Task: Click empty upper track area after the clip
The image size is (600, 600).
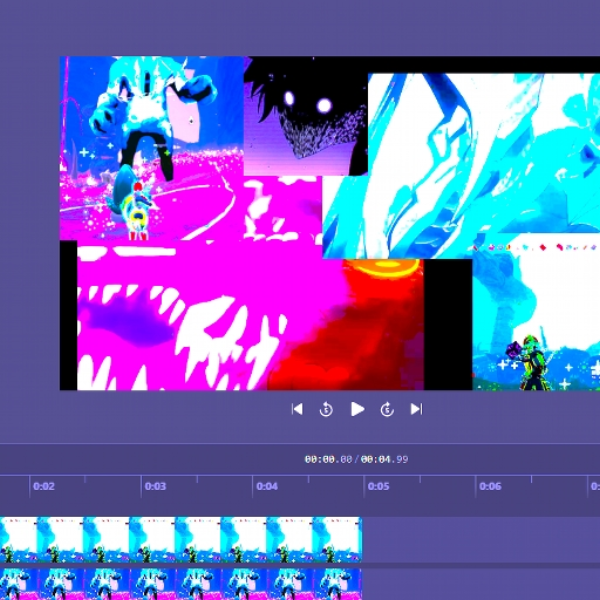Action: tap(481, 540)
